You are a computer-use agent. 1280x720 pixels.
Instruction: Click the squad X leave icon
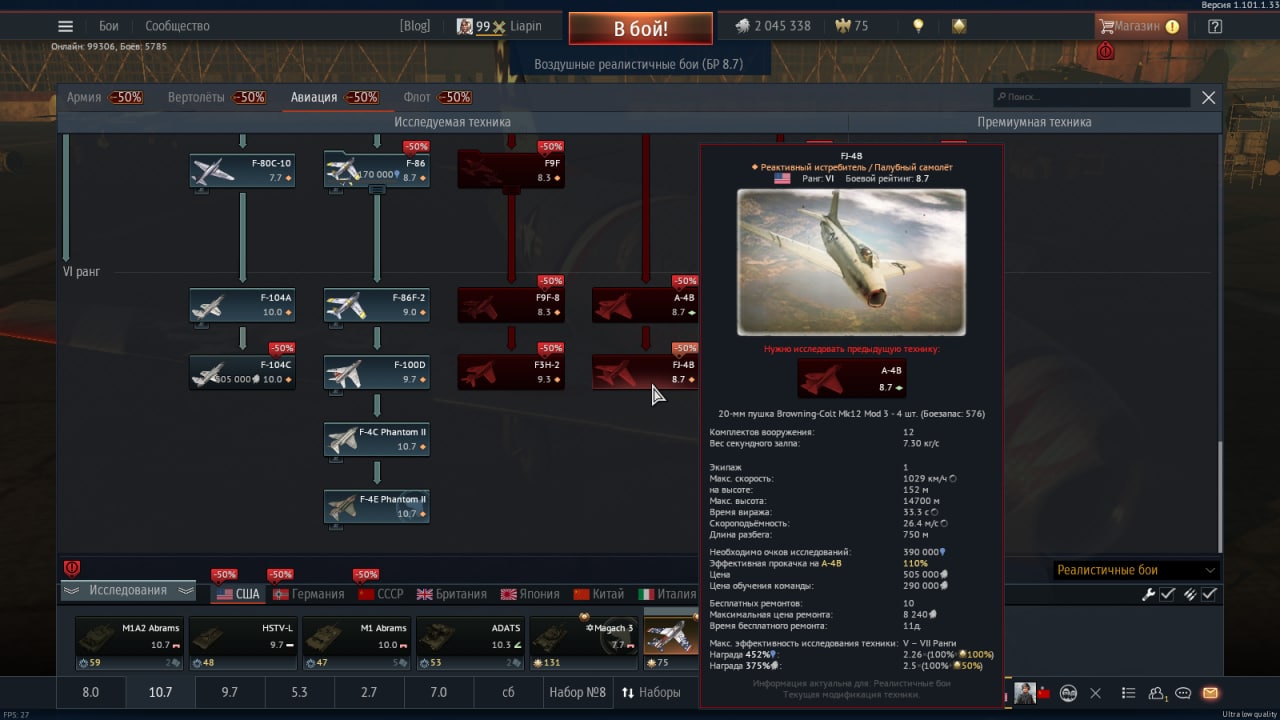1095,693
